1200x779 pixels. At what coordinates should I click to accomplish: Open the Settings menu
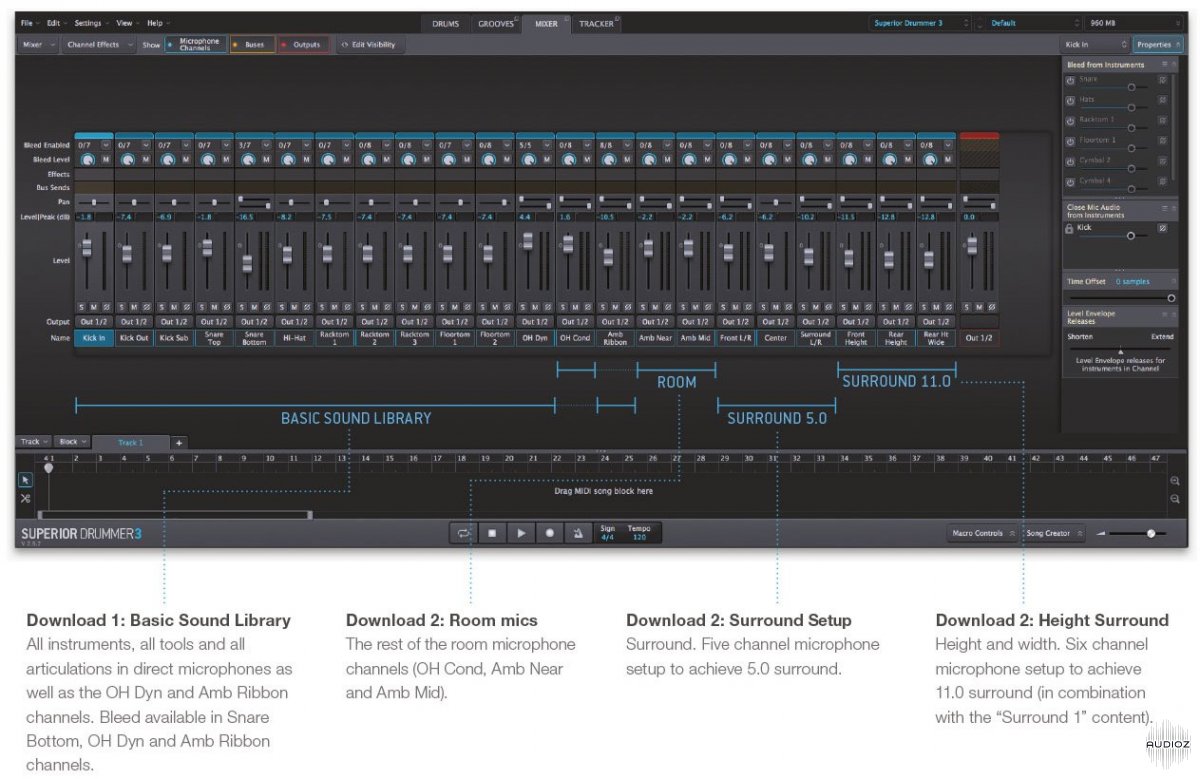tap(91, 22)
